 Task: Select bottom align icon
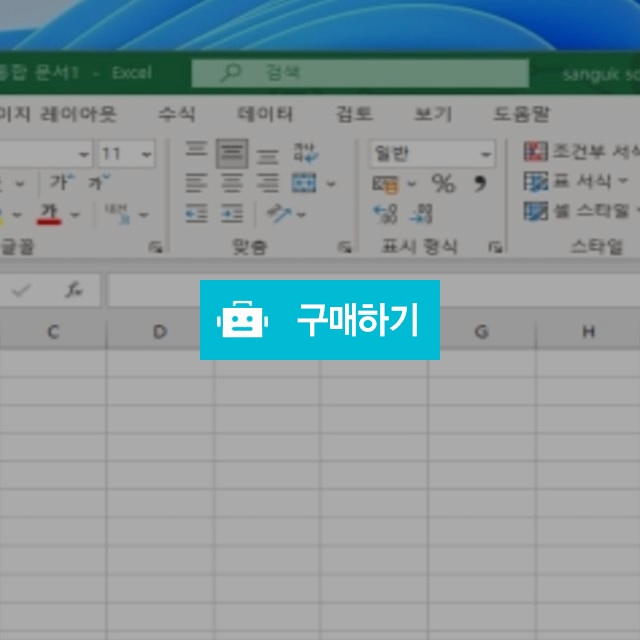(x=267, y=156)
